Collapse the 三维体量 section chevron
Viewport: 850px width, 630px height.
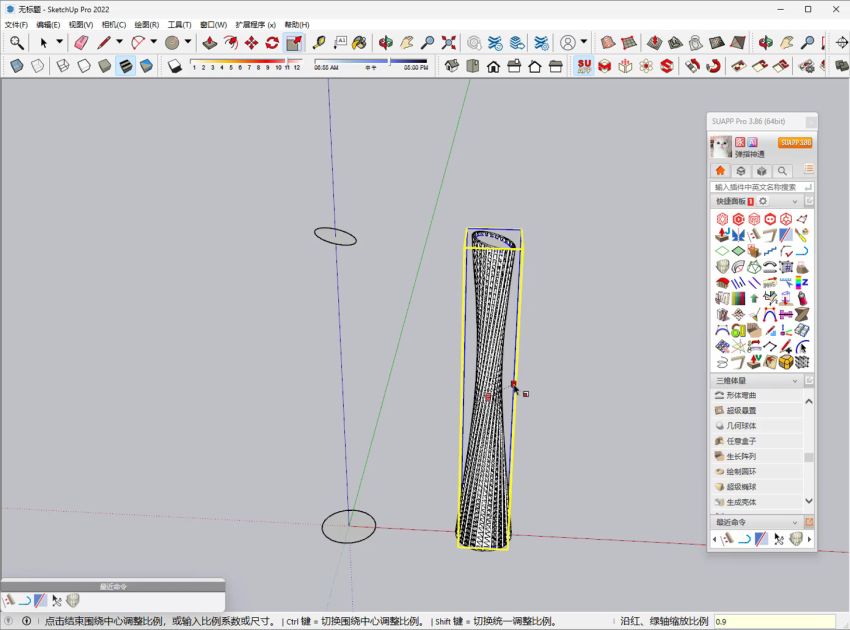click(x=795, y=381)
